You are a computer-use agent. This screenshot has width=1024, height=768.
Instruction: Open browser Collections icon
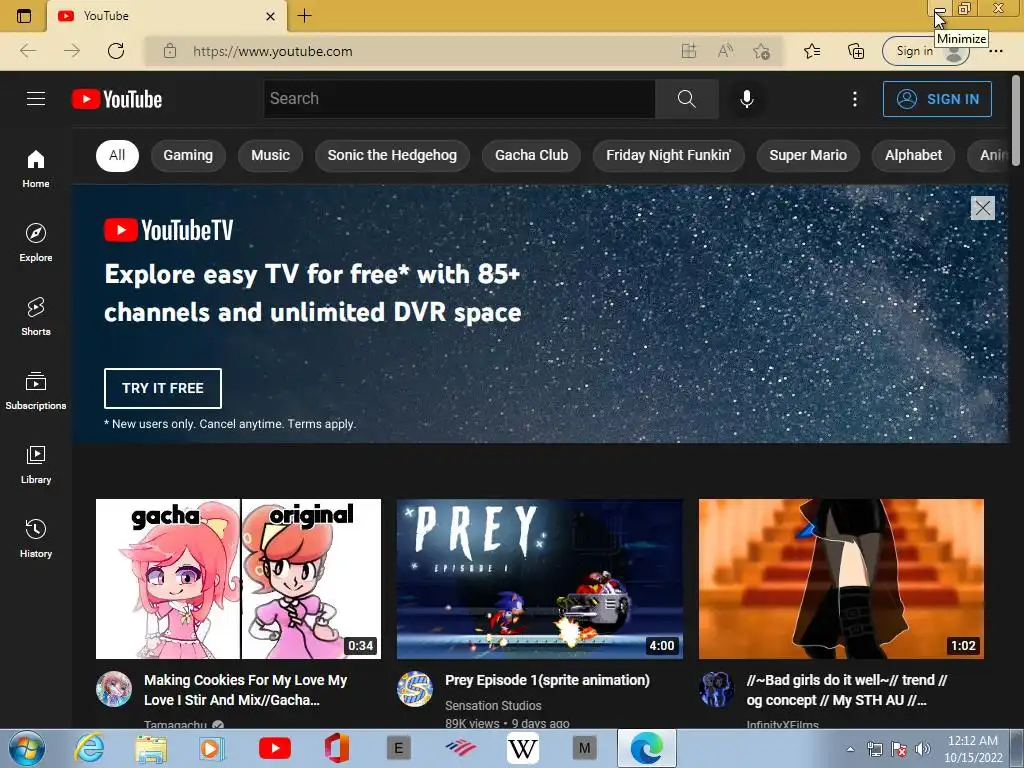tap(856, 51)
